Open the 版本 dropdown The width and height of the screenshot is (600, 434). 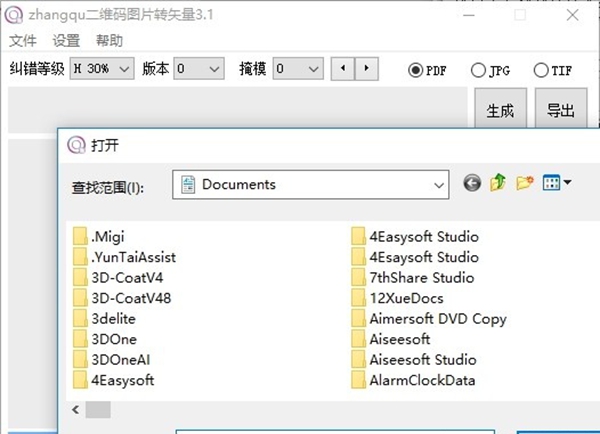click(199, 69)
